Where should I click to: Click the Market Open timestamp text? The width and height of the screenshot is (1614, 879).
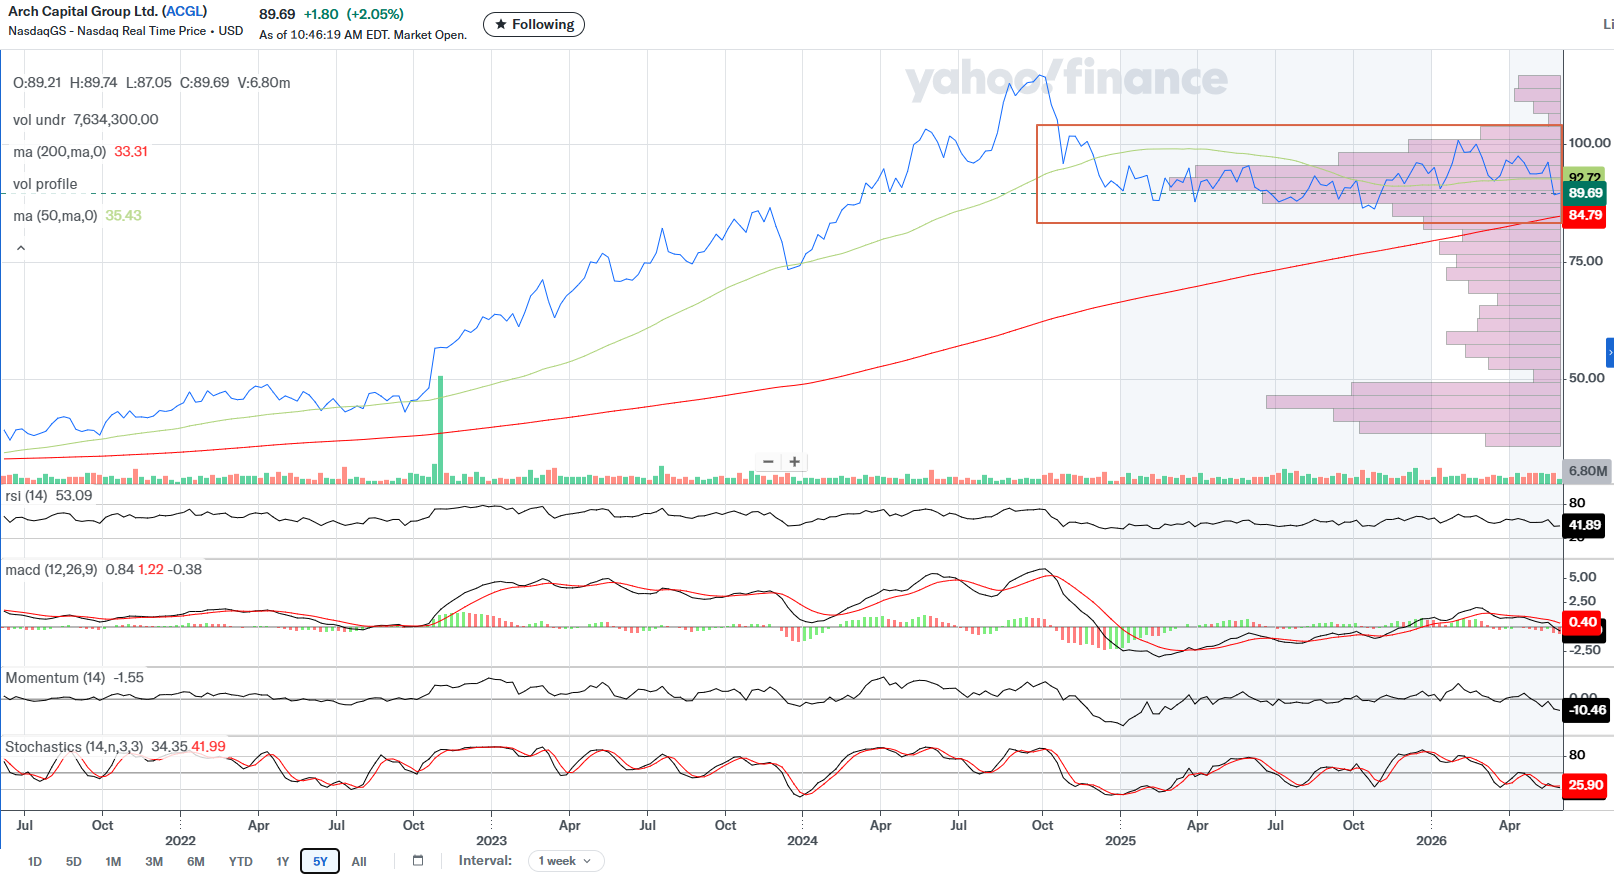tap(363, 35)
